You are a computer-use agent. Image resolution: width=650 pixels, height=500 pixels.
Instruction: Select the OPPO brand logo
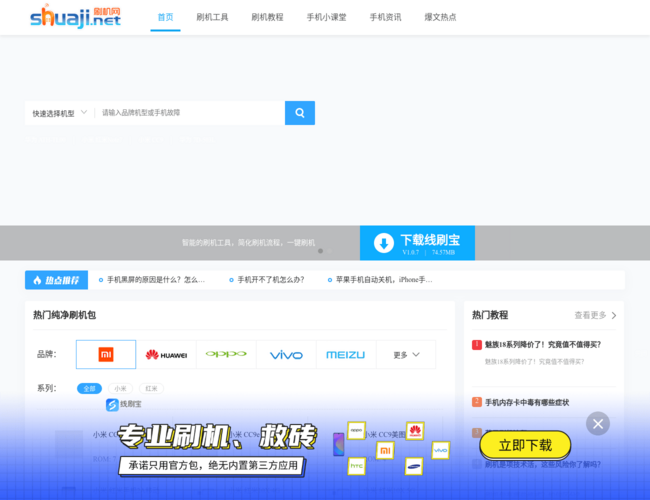pos(226,354)
